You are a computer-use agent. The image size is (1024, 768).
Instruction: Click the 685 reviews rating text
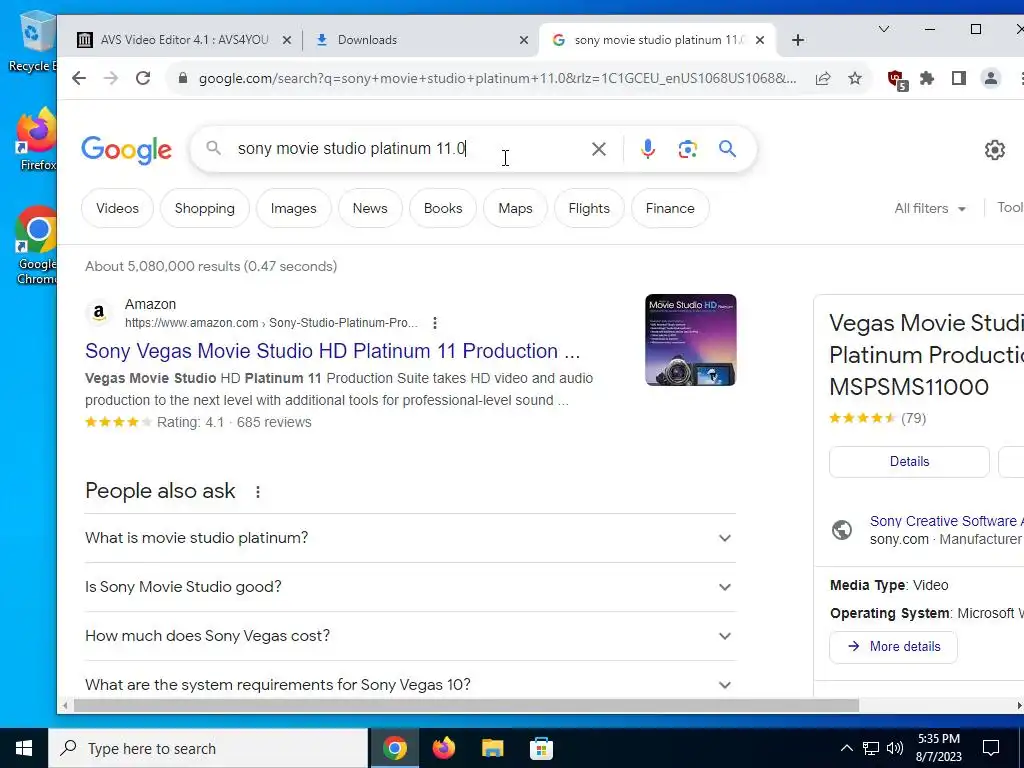click(x=274, y=423)
